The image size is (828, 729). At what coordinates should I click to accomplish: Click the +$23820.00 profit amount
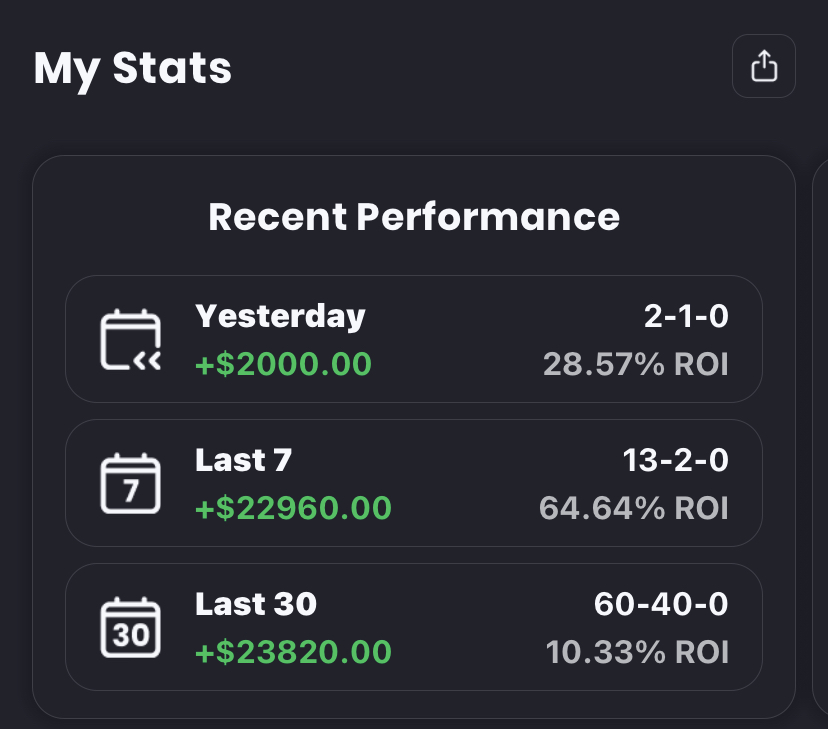pyautogui.click(x=293, y=652)
